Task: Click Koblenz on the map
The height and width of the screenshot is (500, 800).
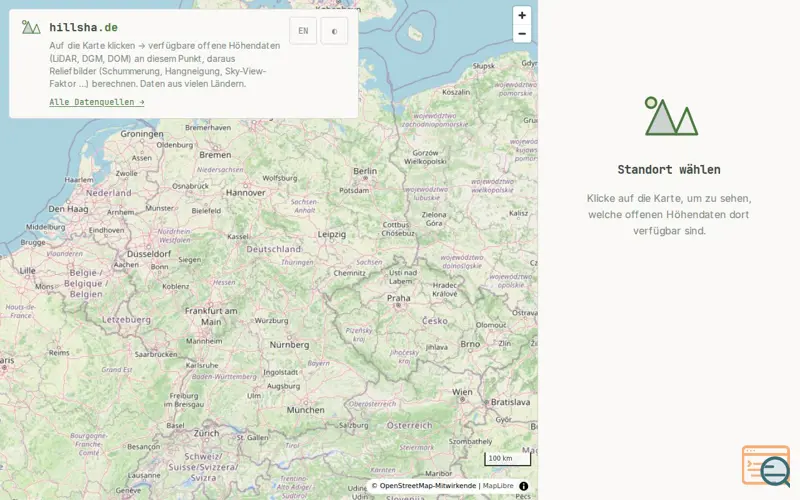Action: 176,286
